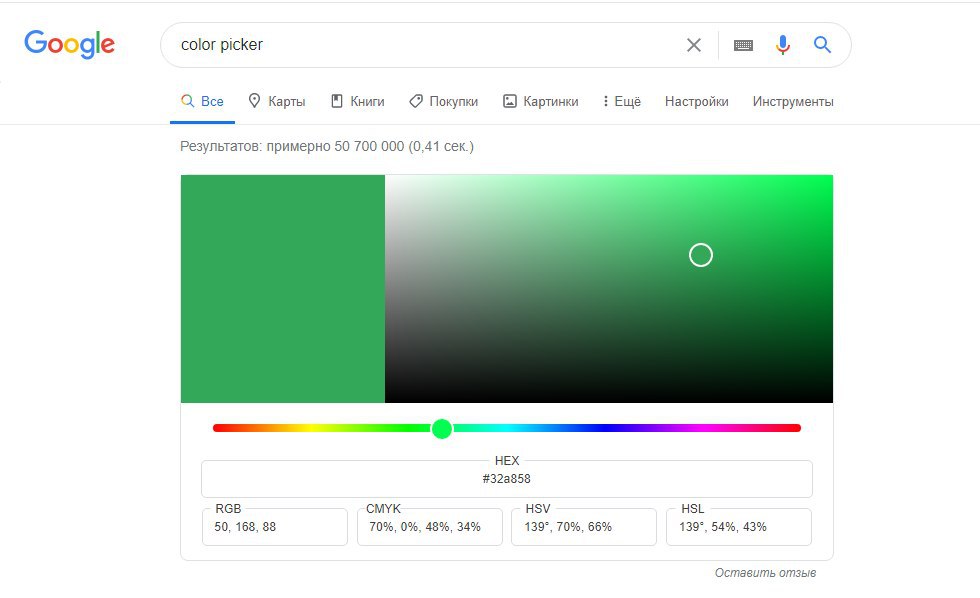980x598 pixels.
Task: Click the circular selector in the gradient
Action: (x=701, y=255)
